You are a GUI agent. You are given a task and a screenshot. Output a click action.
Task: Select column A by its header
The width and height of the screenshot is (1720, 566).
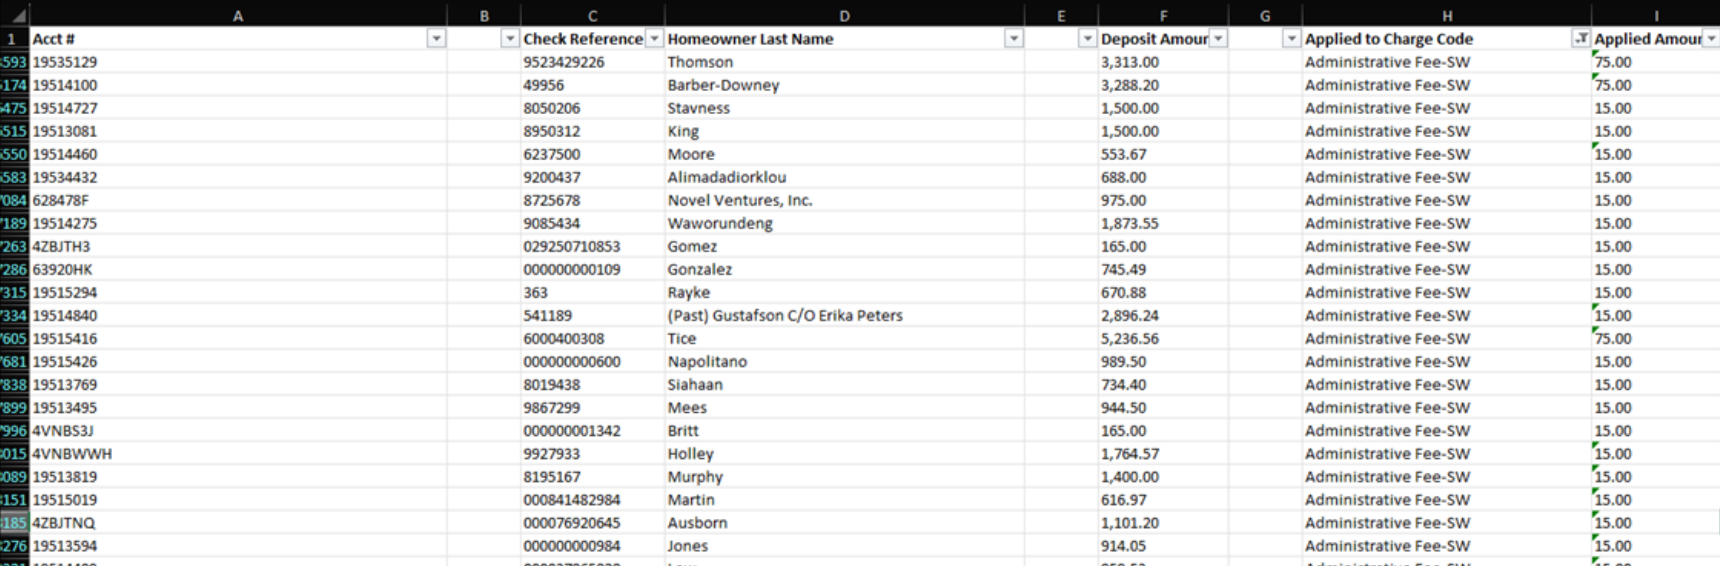click(x=238, y=16)
